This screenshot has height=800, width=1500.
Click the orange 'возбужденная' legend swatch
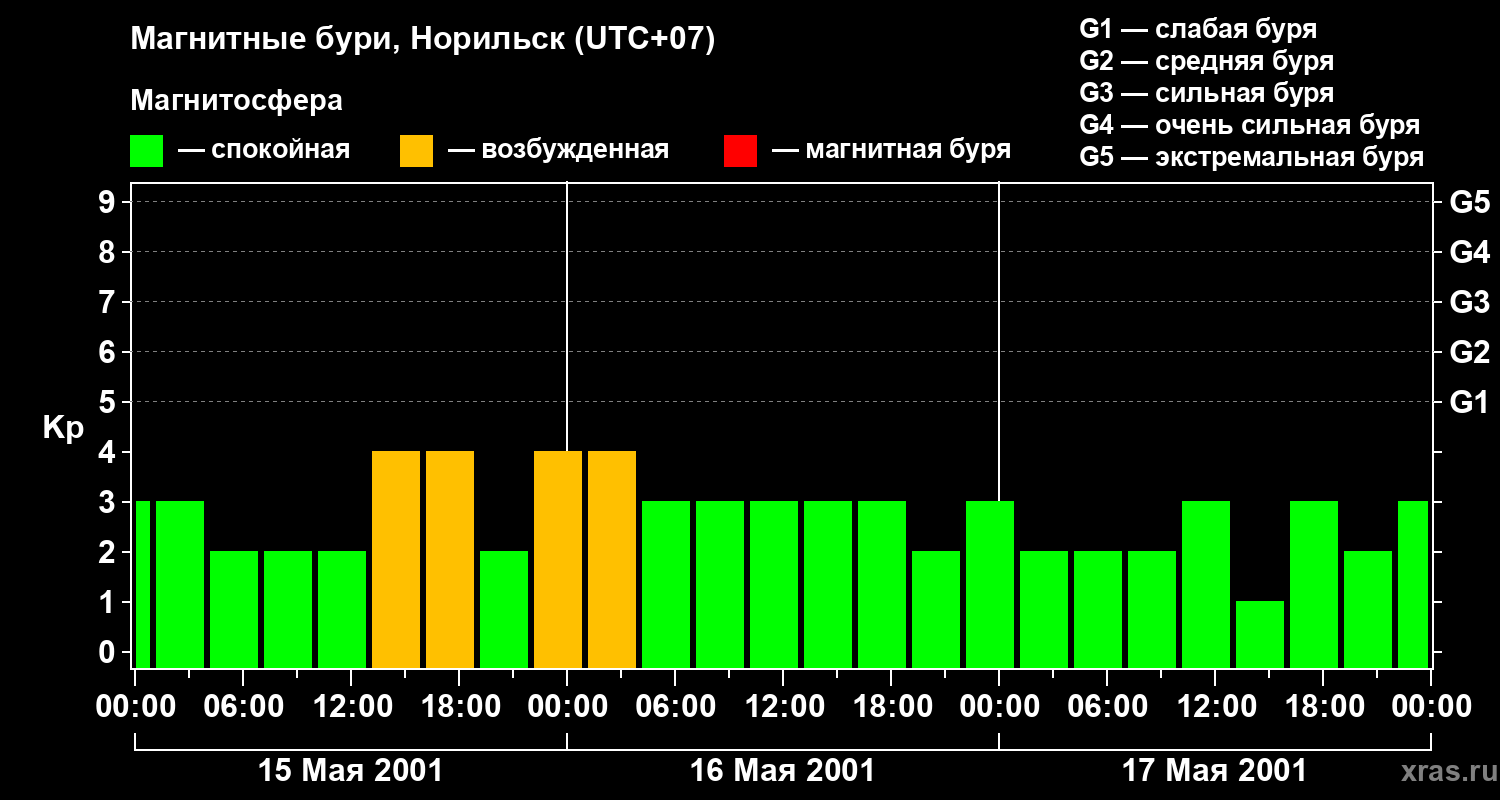(416, 151)
